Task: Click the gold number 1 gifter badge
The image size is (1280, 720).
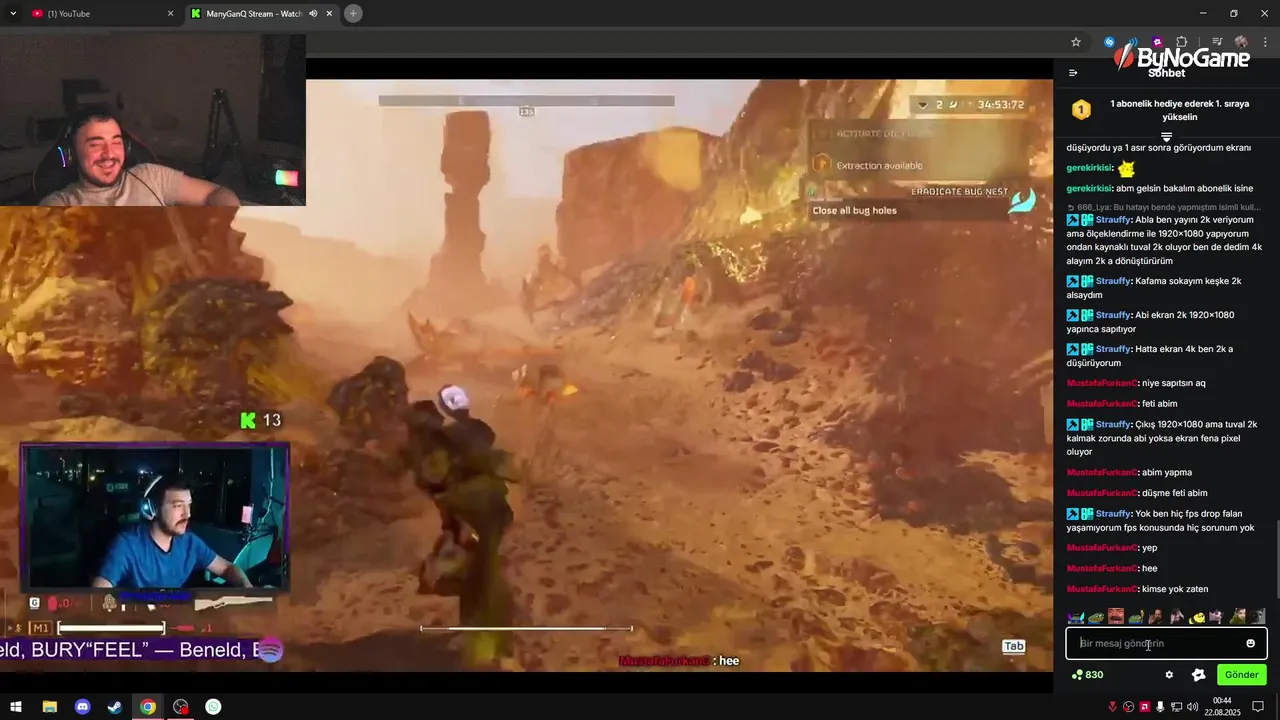Action: point(1081,110)
